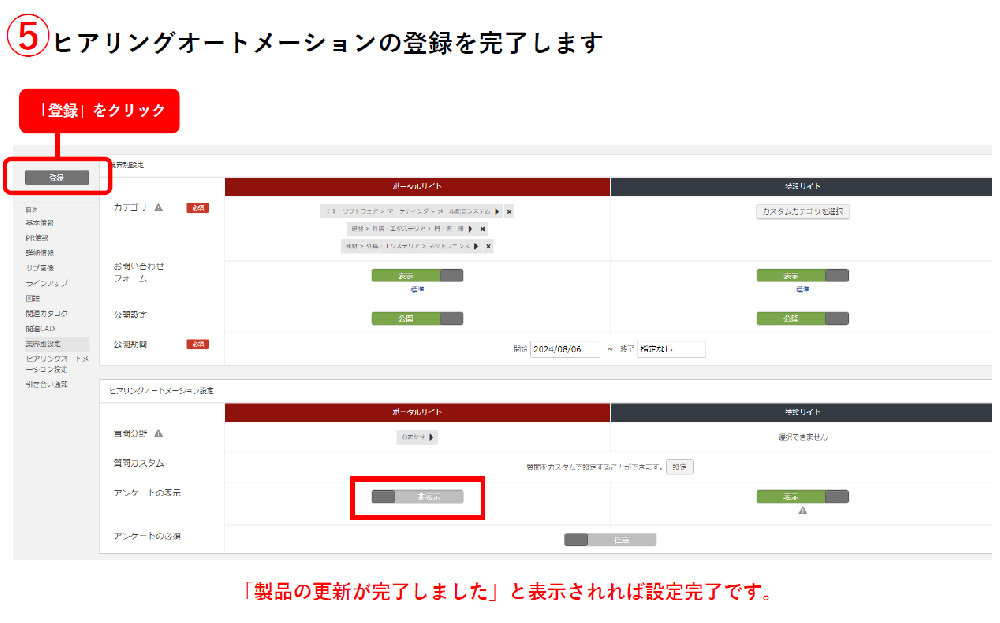Click warning icon under 特設サイト survey toggle

tap(802, 510)
